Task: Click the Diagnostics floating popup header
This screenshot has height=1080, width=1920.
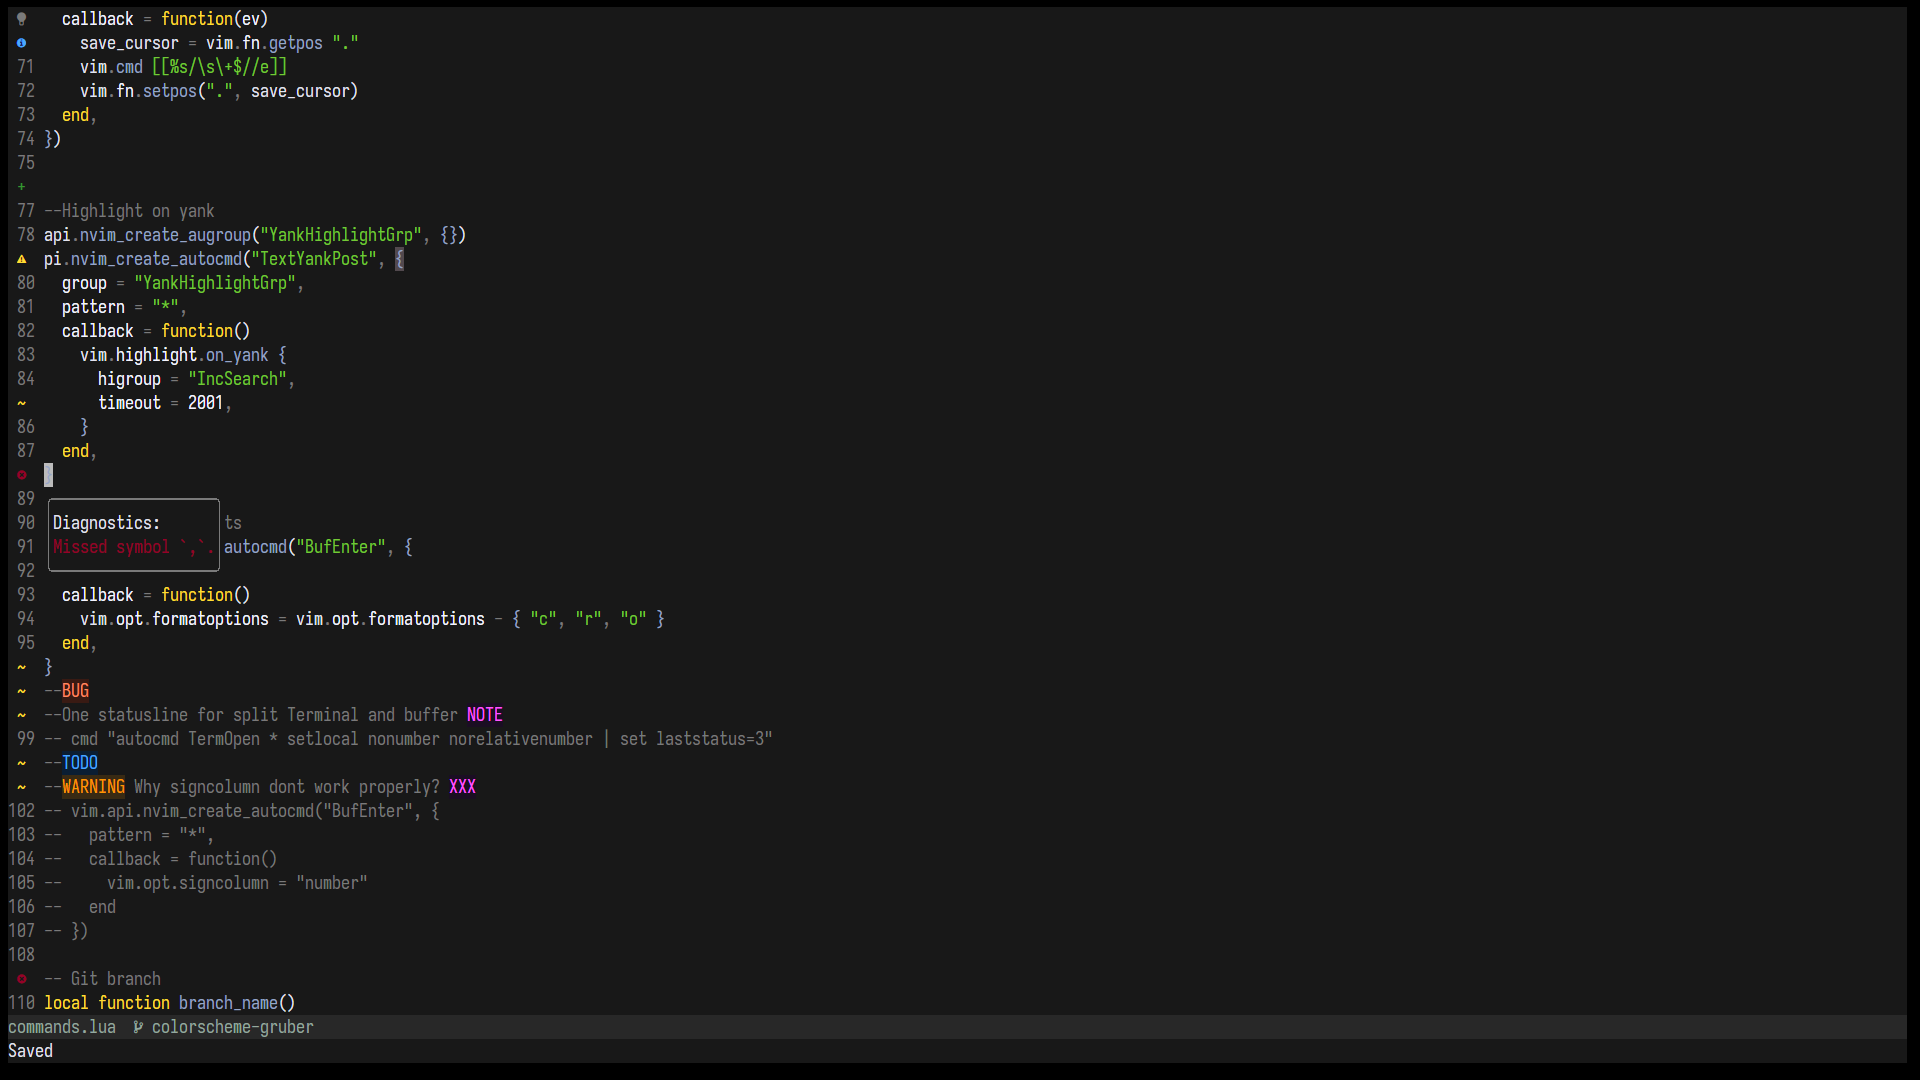Action: [106, 523]
